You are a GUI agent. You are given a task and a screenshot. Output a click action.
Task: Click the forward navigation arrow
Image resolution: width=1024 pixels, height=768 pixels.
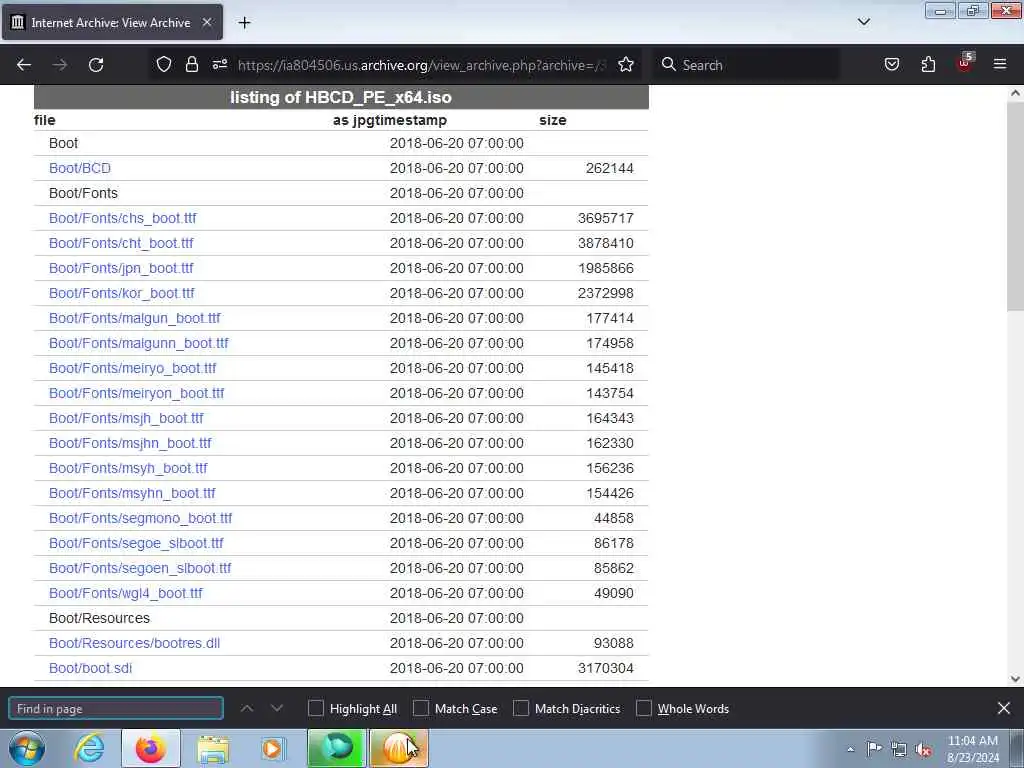[60, 65]
